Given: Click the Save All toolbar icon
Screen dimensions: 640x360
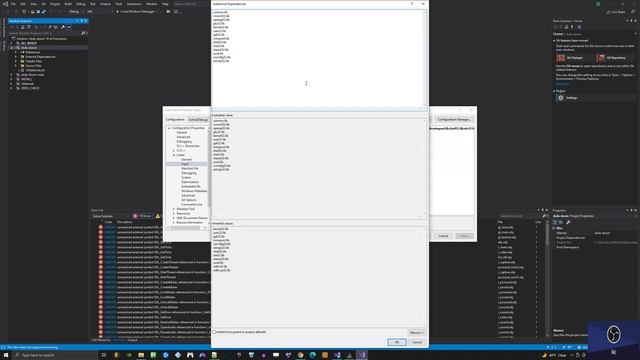Looking at the screenshot, I should click(x=44, y=12).
